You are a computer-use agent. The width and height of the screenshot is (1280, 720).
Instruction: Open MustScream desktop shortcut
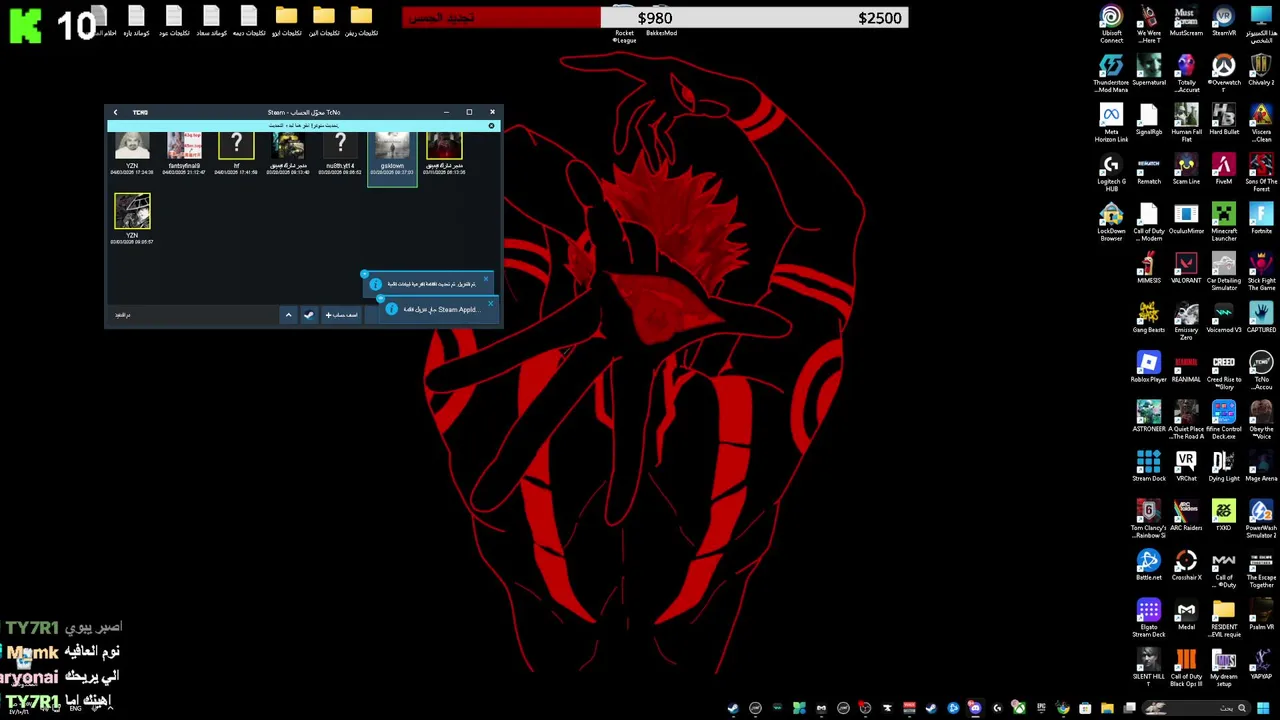tap(1186, 22)
